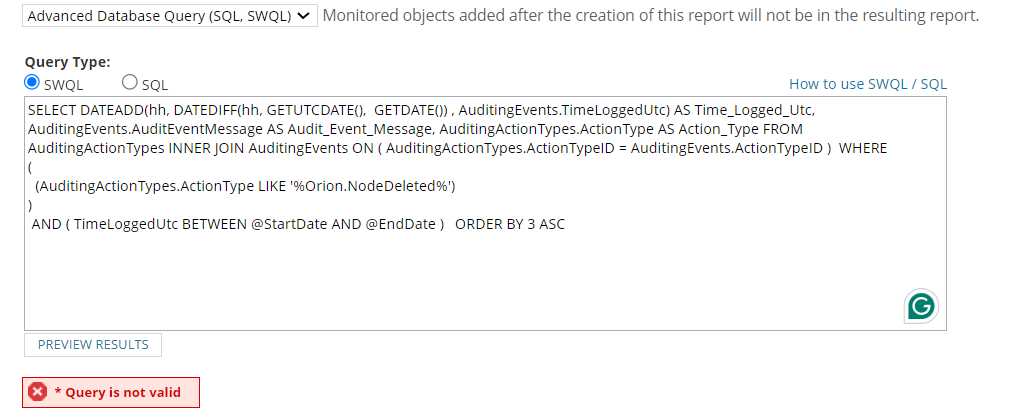Click on @EndDate in the query text
The height and width of the screenshot is (420, 1019).
coord(405,224)
